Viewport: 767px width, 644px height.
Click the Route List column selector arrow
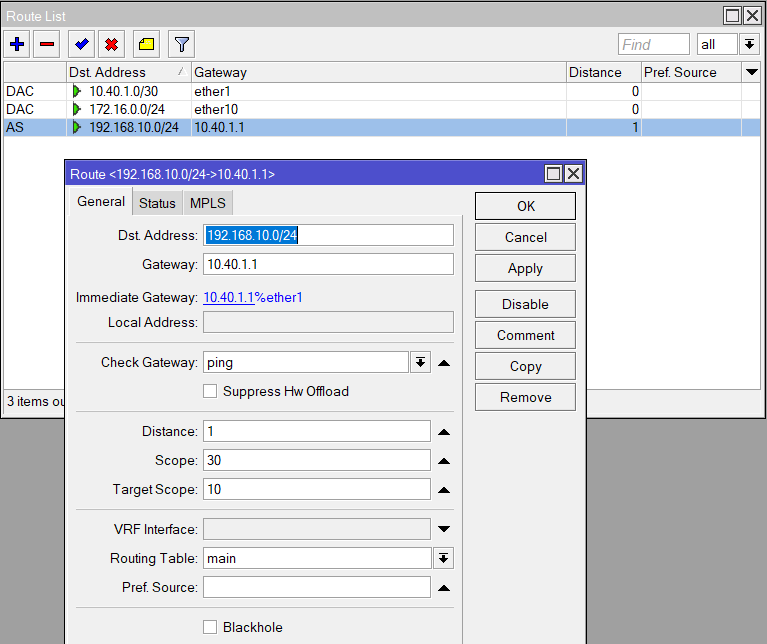[752, 72]
